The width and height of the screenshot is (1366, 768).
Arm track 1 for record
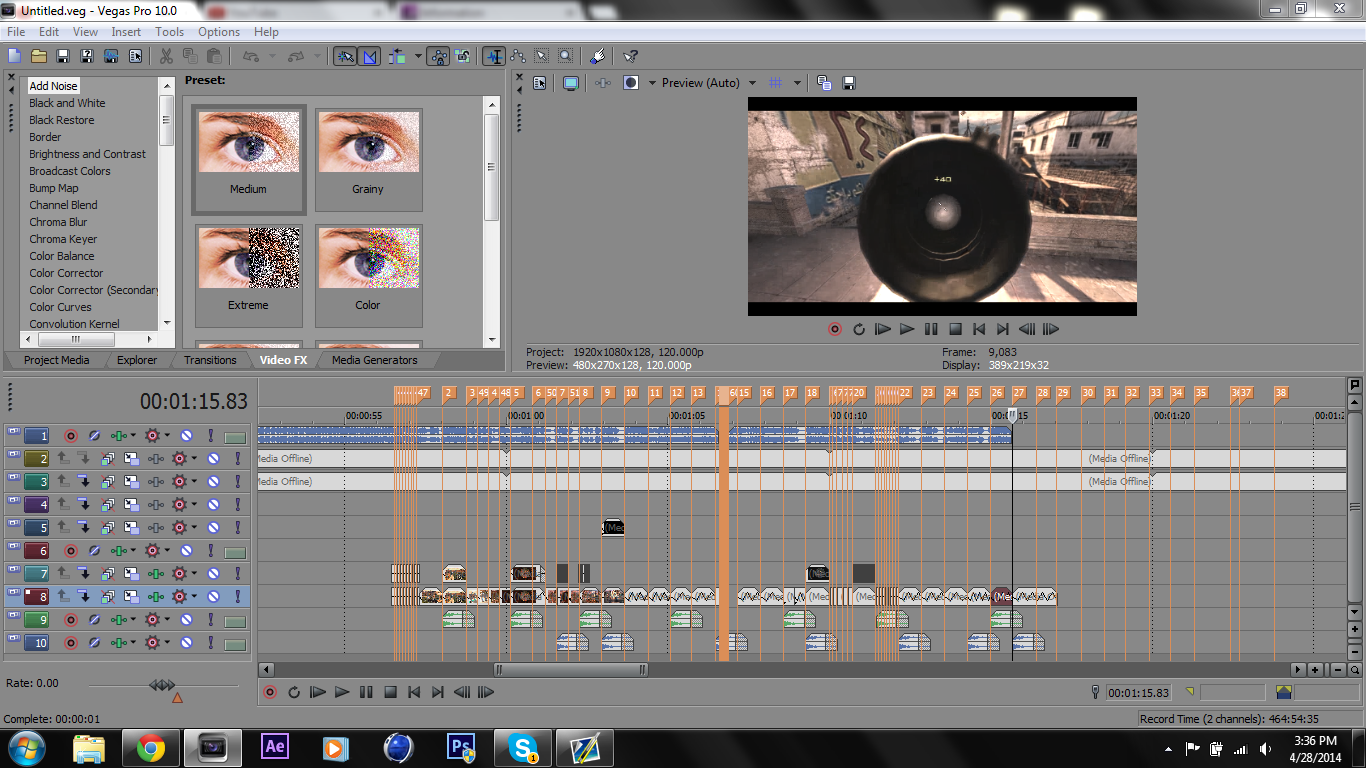tap(71, 436)
